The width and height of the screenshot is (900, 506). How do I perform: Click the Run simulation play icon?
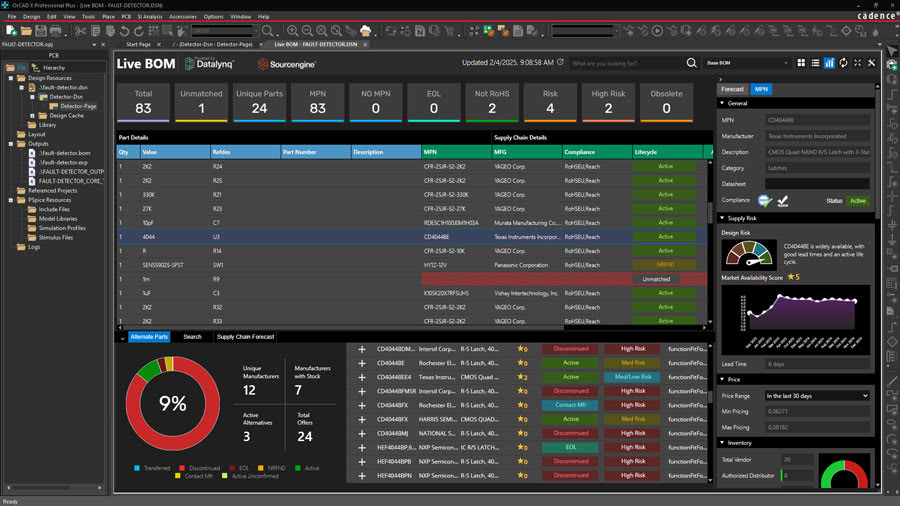(658, 30)
